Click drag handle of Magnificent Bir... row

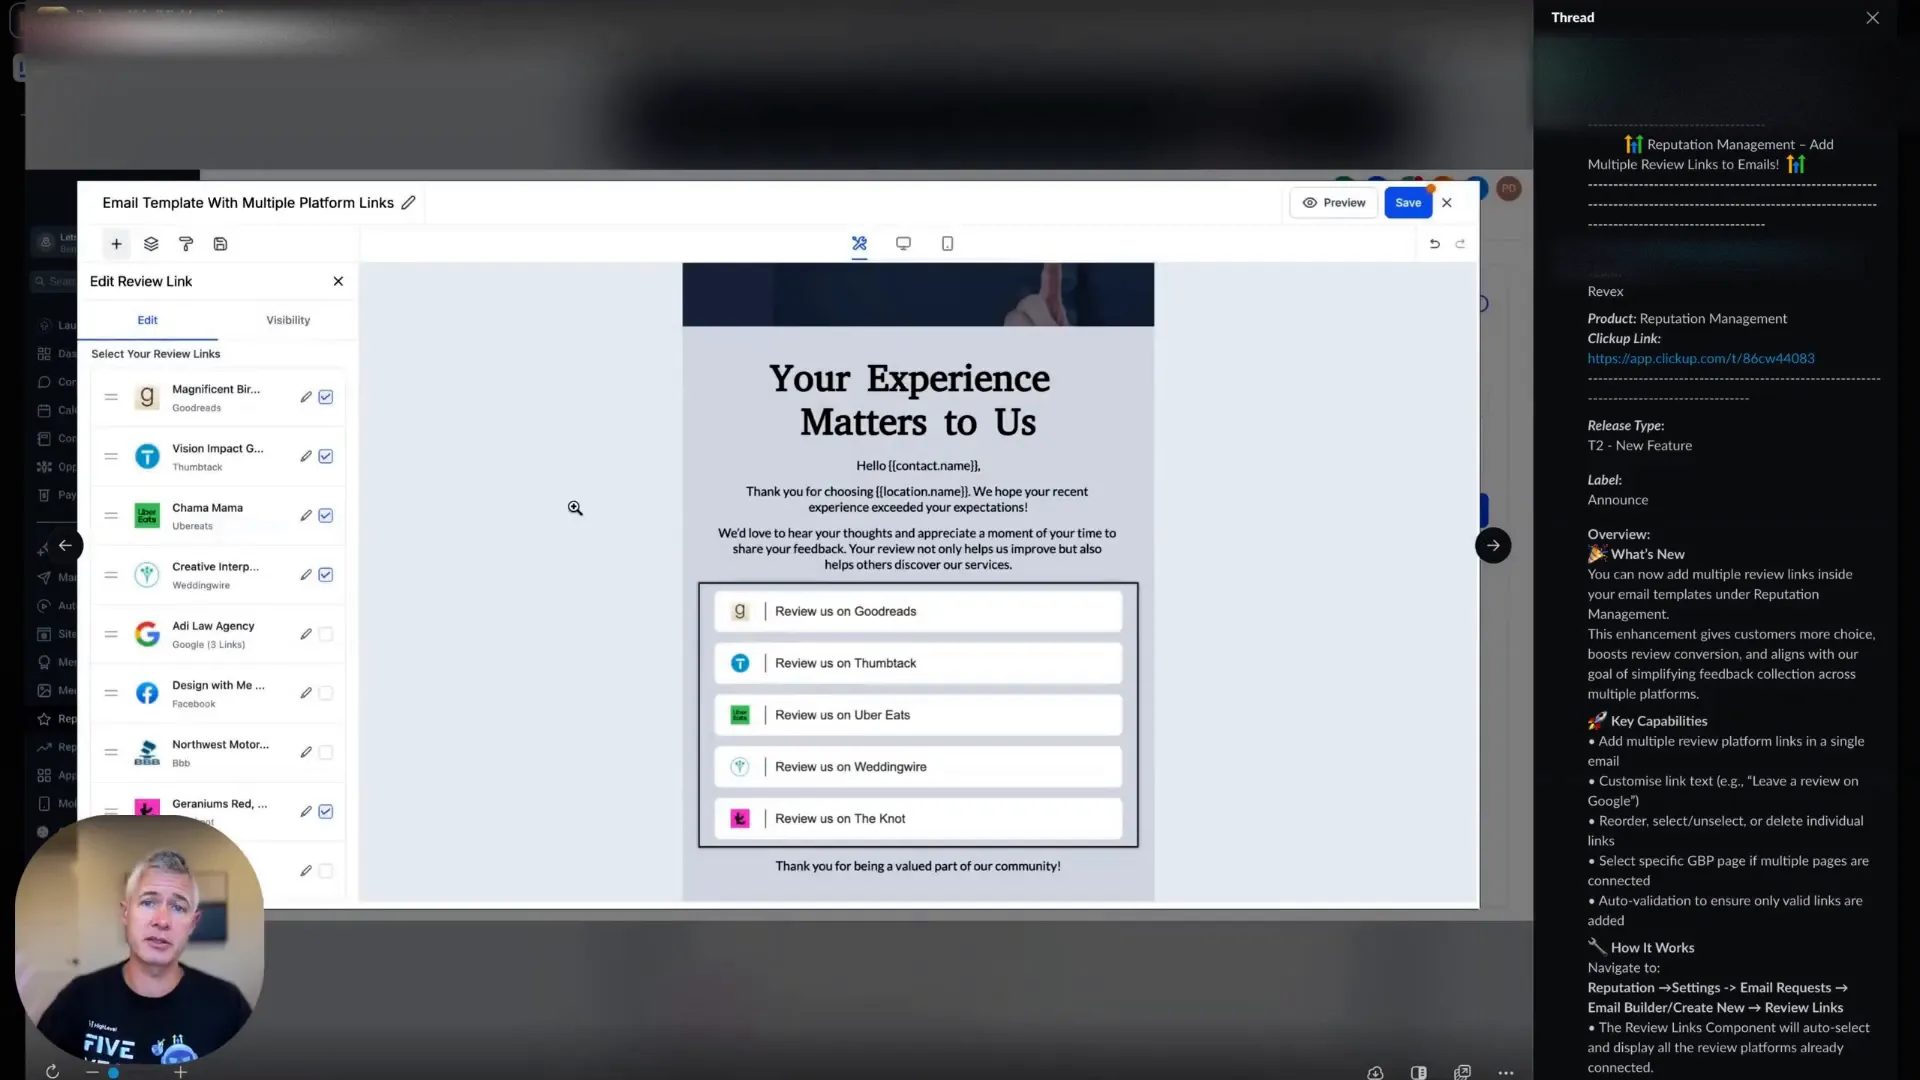(x=111, y=397)
